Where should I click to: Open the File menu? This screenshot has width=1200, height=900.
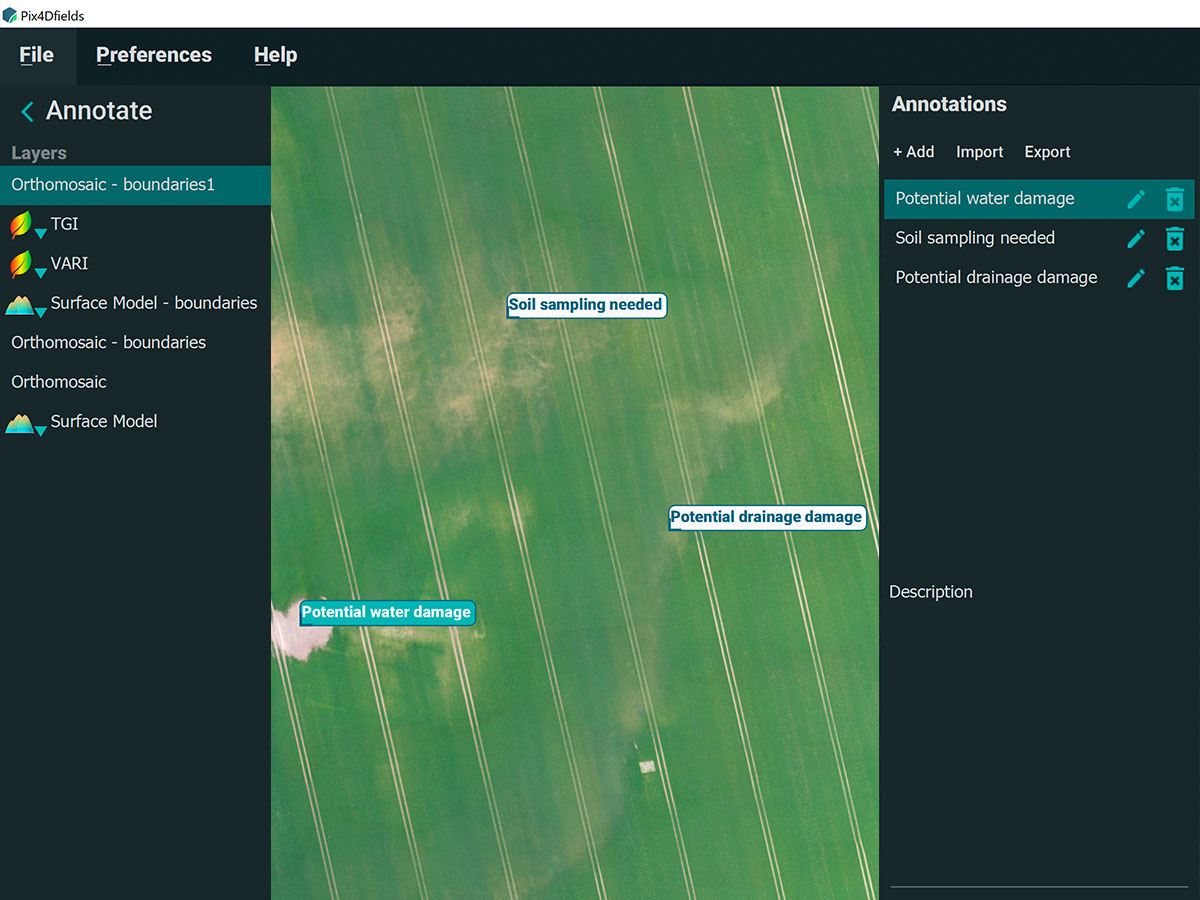[x=37, y=55]
